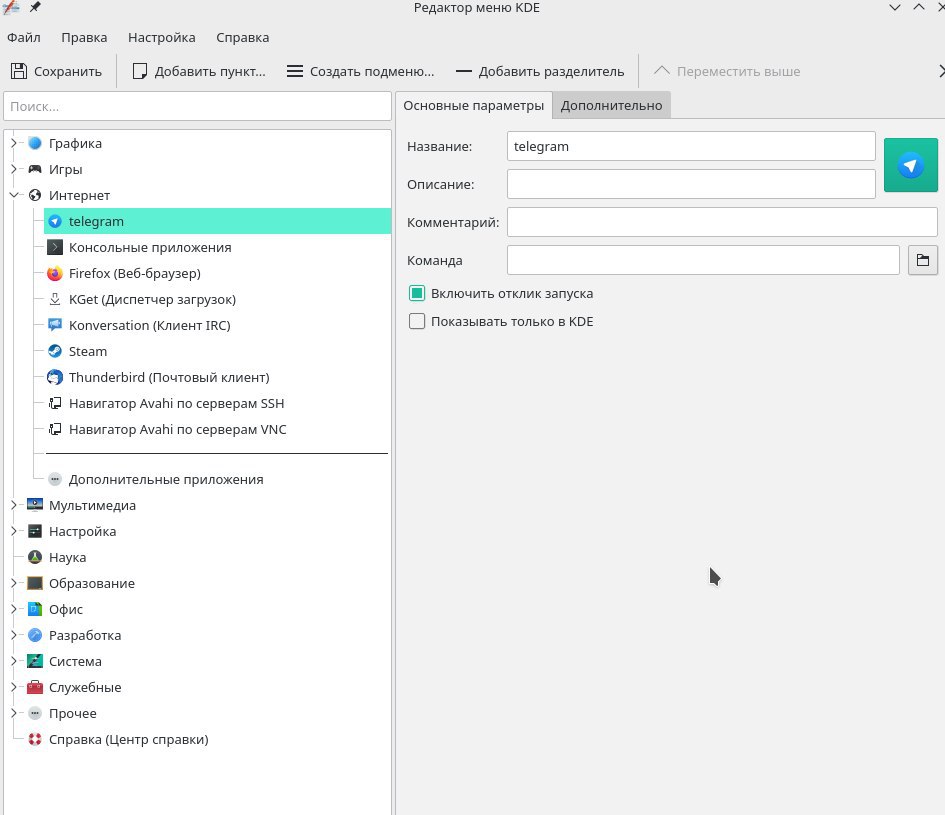Click the Firefox icon in tree

point(55,274)
